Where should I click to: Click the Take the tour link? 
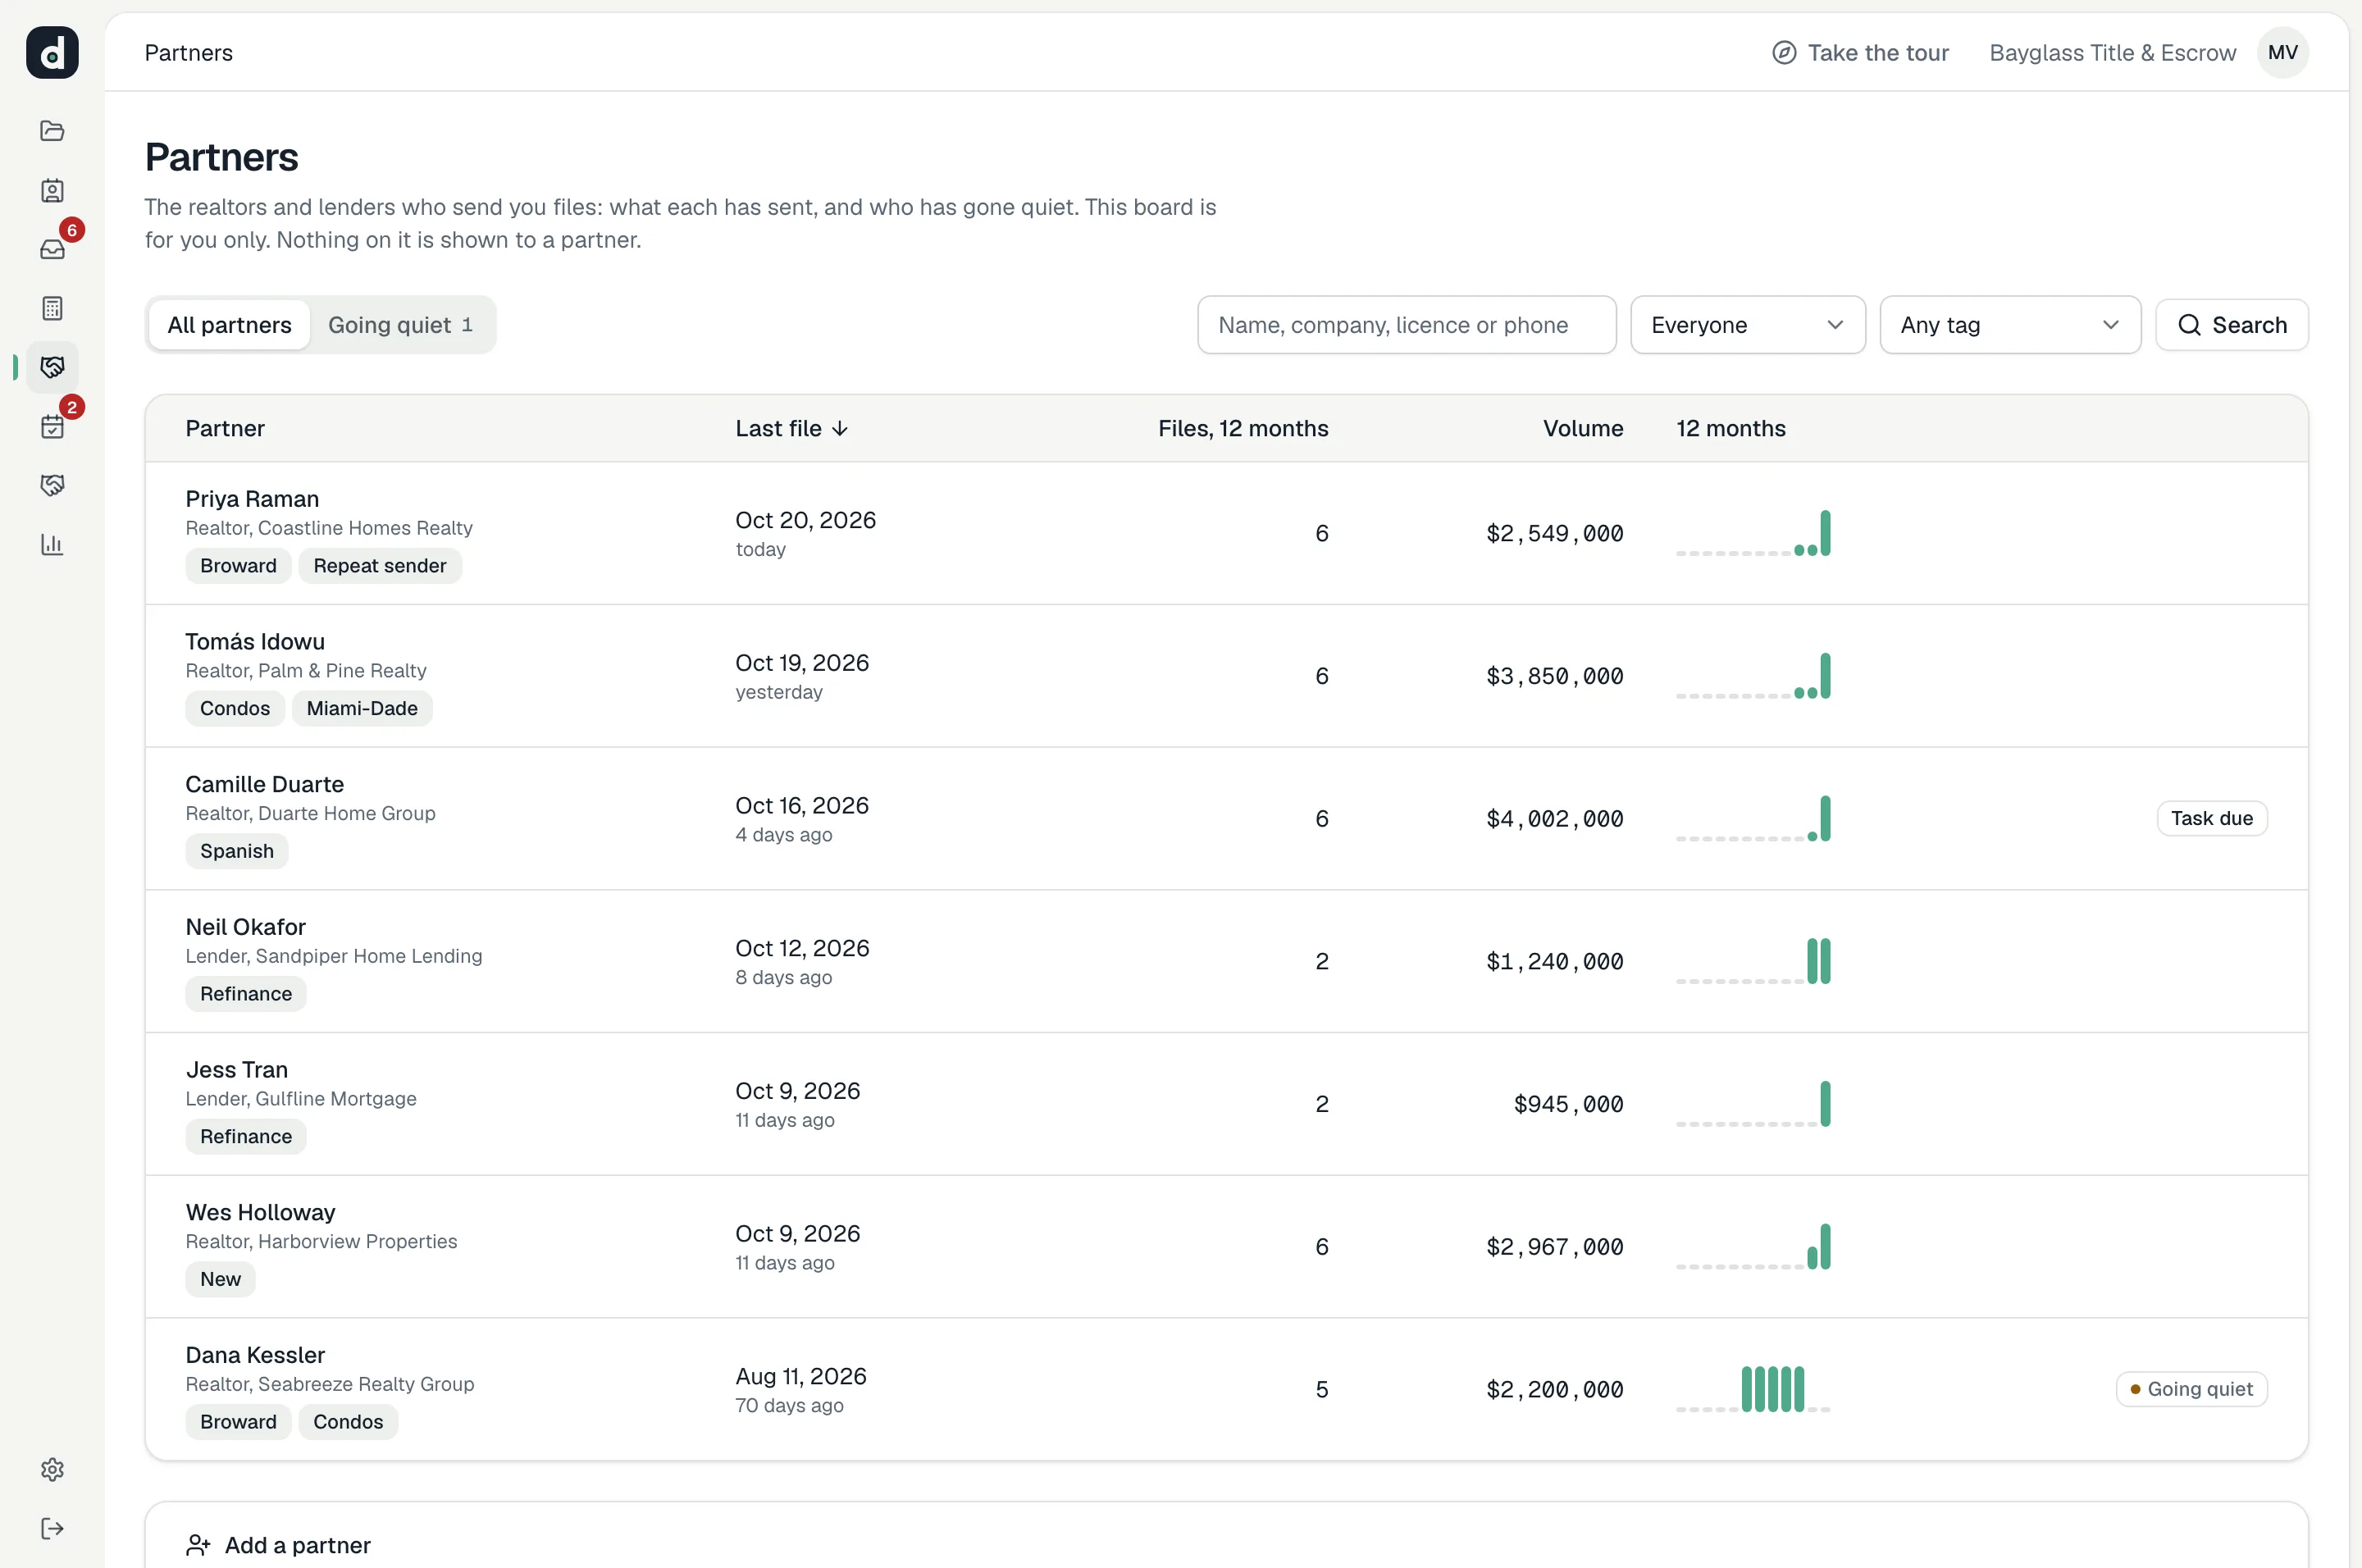click(x=1860, y=52)
